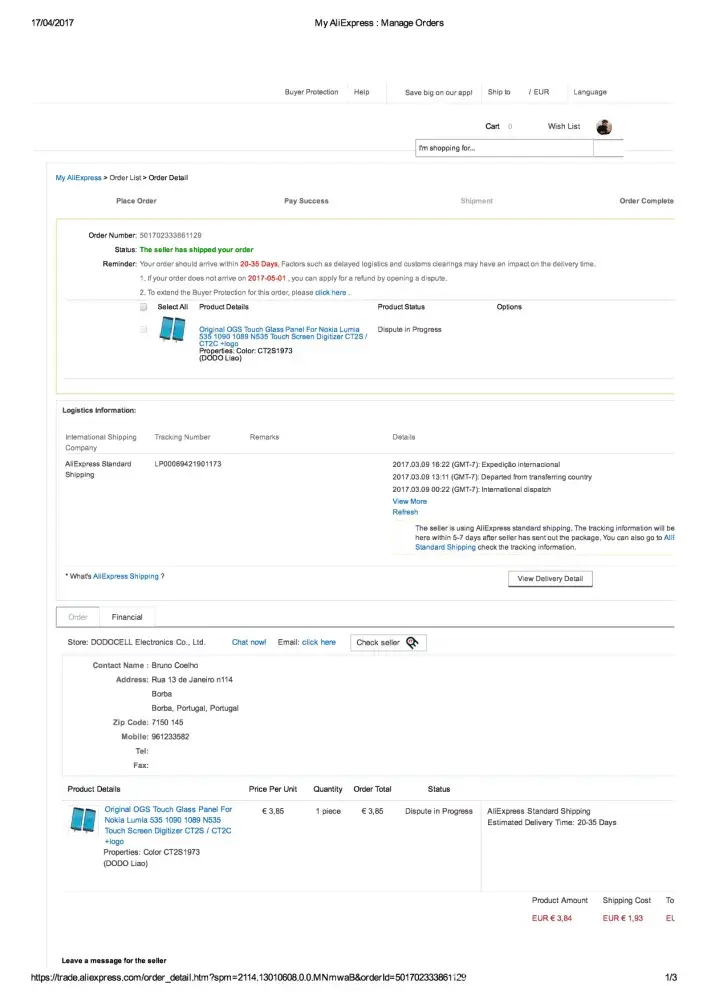The width and height of the screenshot is (707, 1000).
Task: Open AliExpress Standard Shipping tracking link
Action: pos(445,547)
